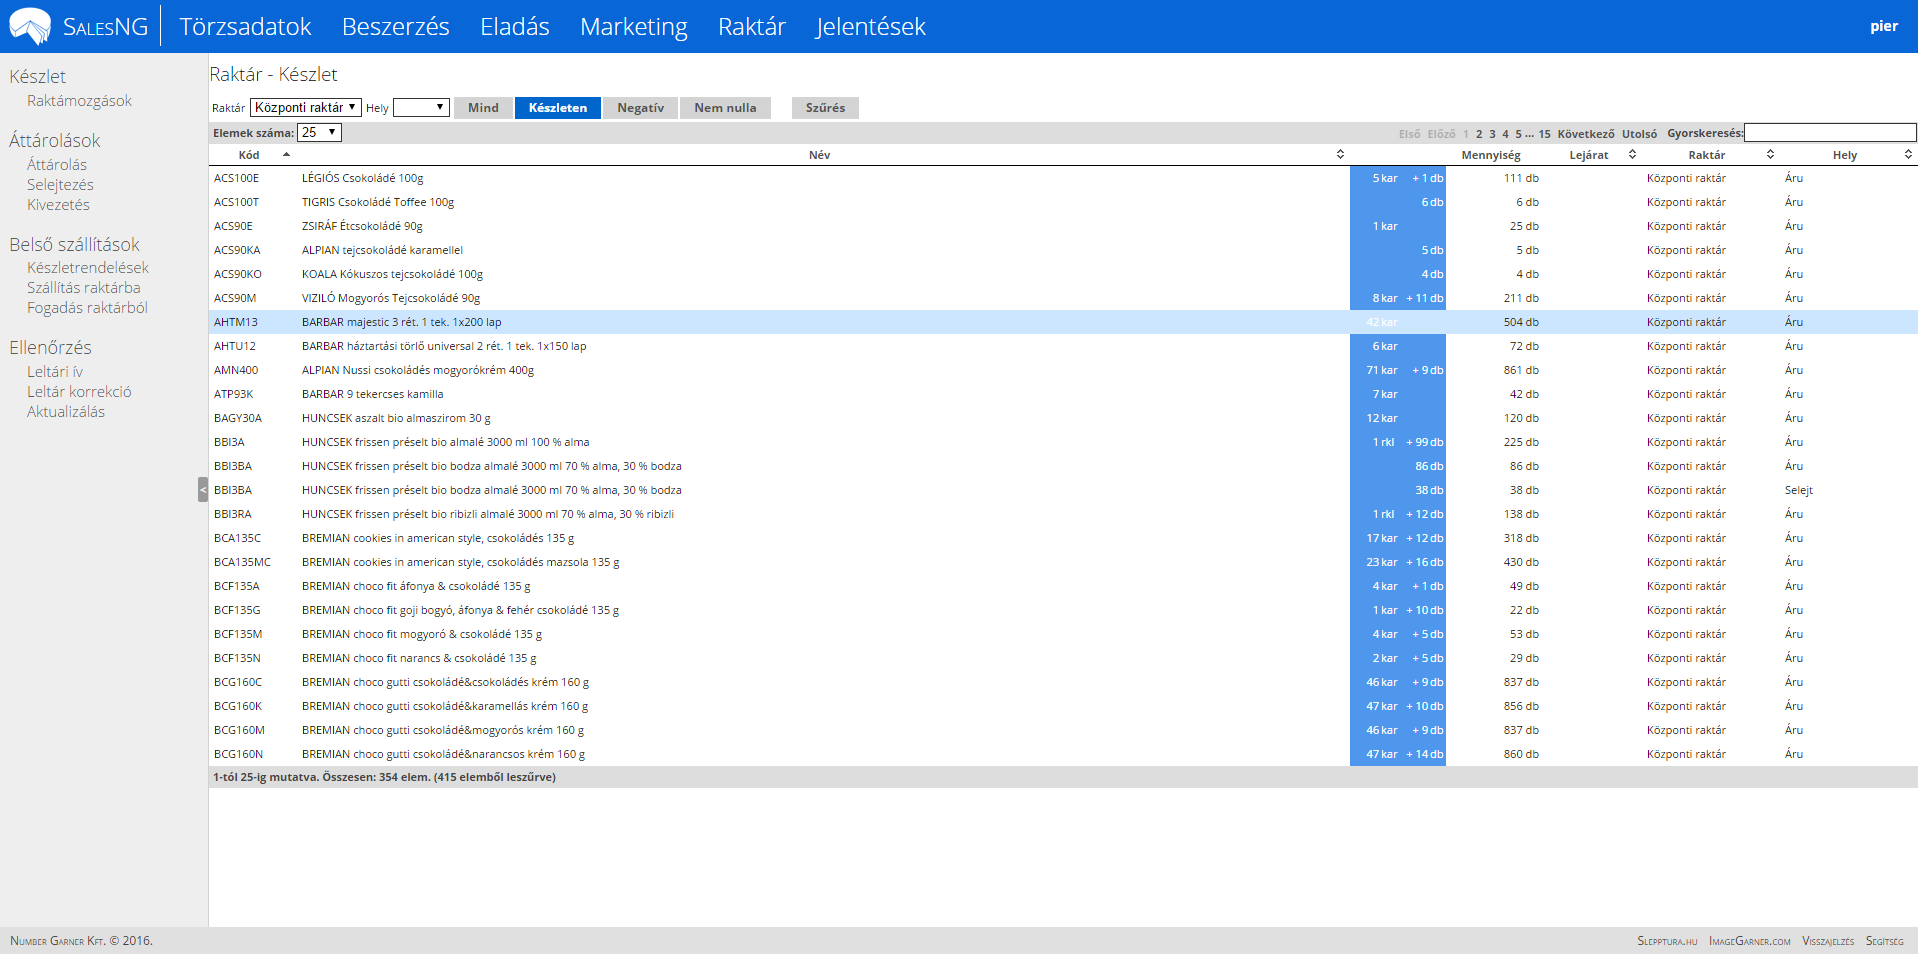Click the pier user name

(x=1884, y=27)
